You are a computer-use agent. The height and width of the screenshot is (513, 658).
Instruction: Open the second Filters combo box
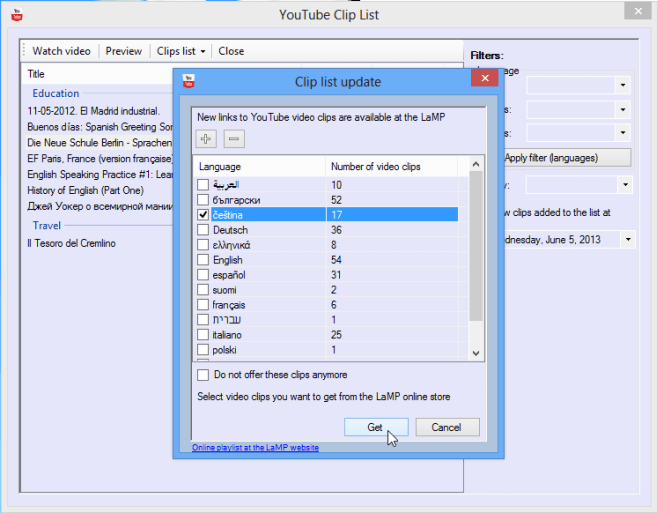pyautogui.click(x=623, y=110)
